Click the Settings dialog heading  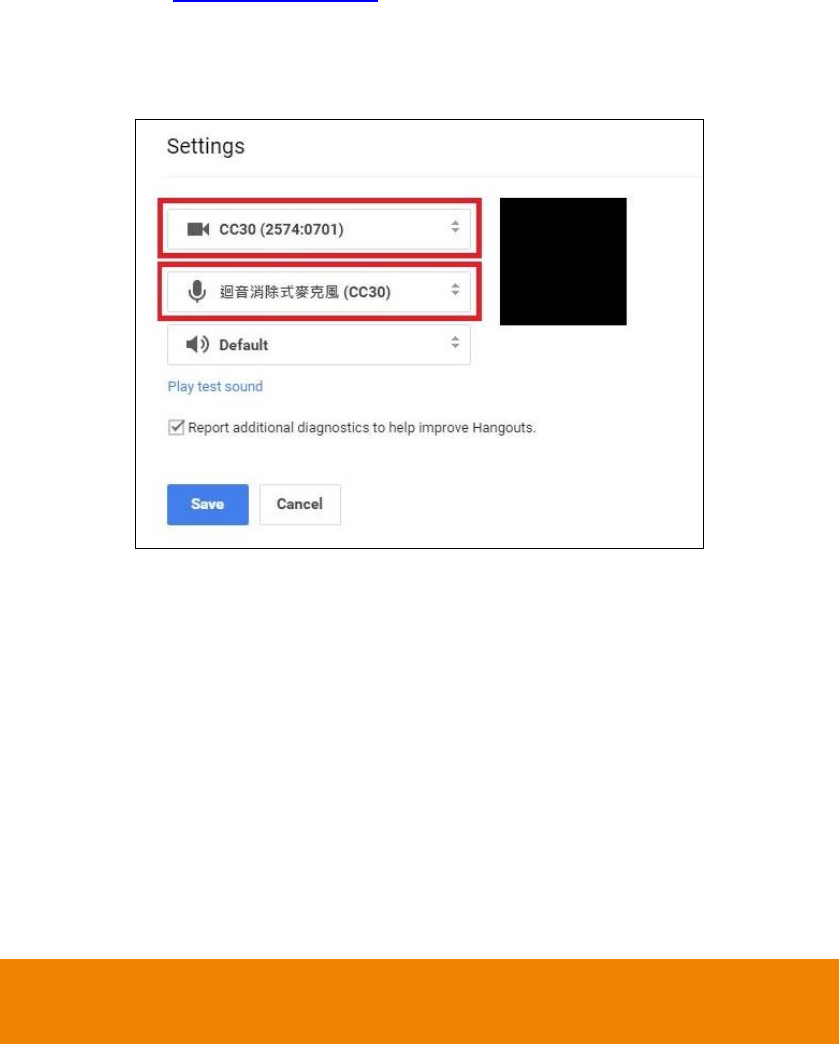click(x=206, y=146)
